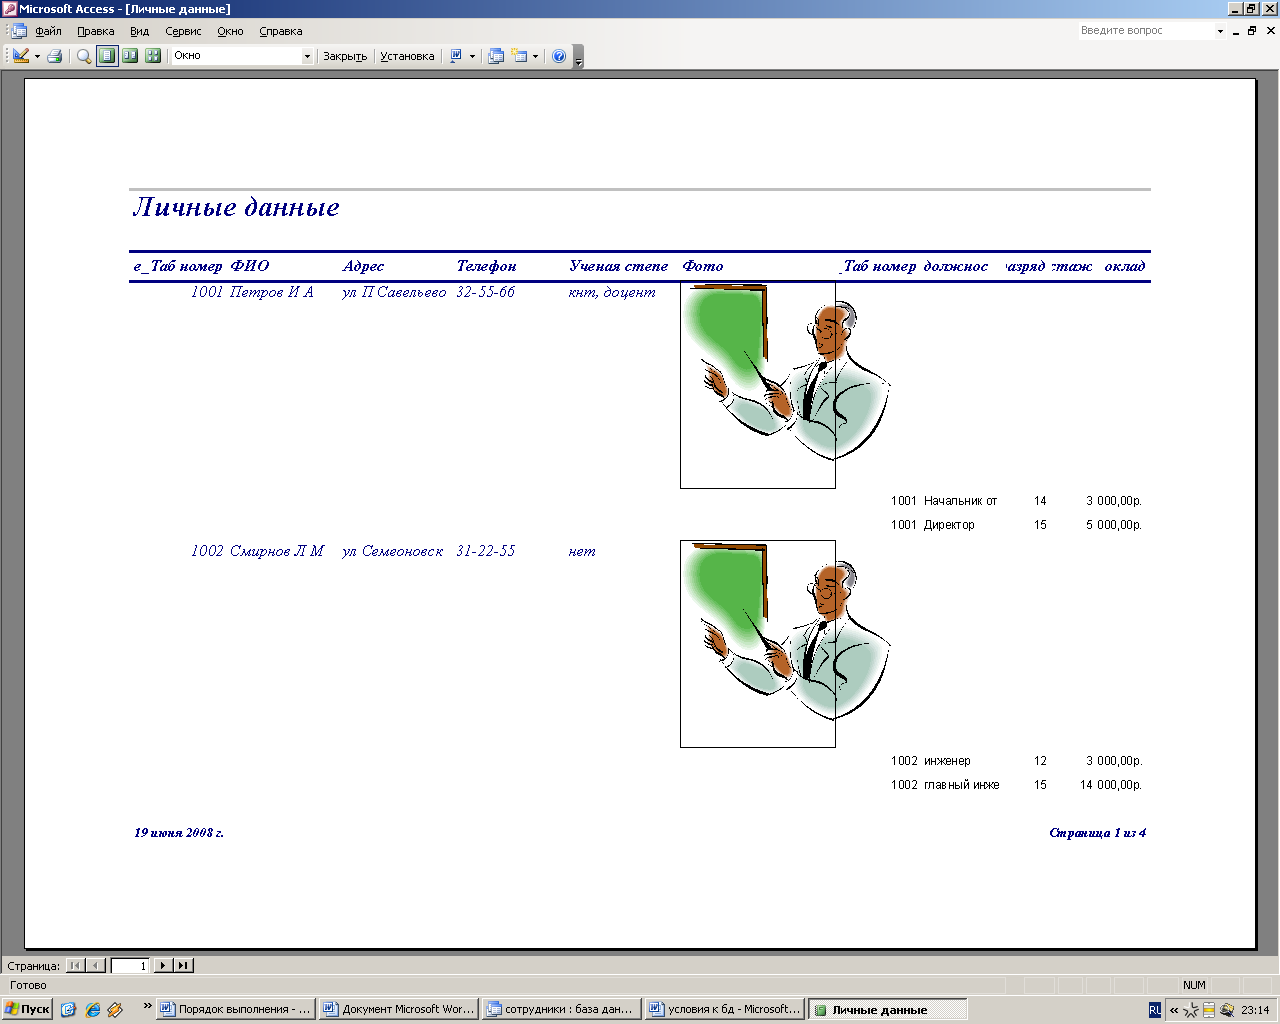Print the report with the printer icon
Image resolution: width=1280 pixels, height=1024 pixels.
tap(55, 56)
